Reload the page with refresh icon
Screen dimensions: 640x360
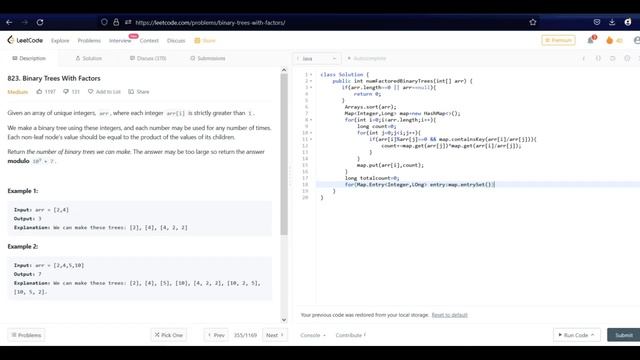coord(40,22)
